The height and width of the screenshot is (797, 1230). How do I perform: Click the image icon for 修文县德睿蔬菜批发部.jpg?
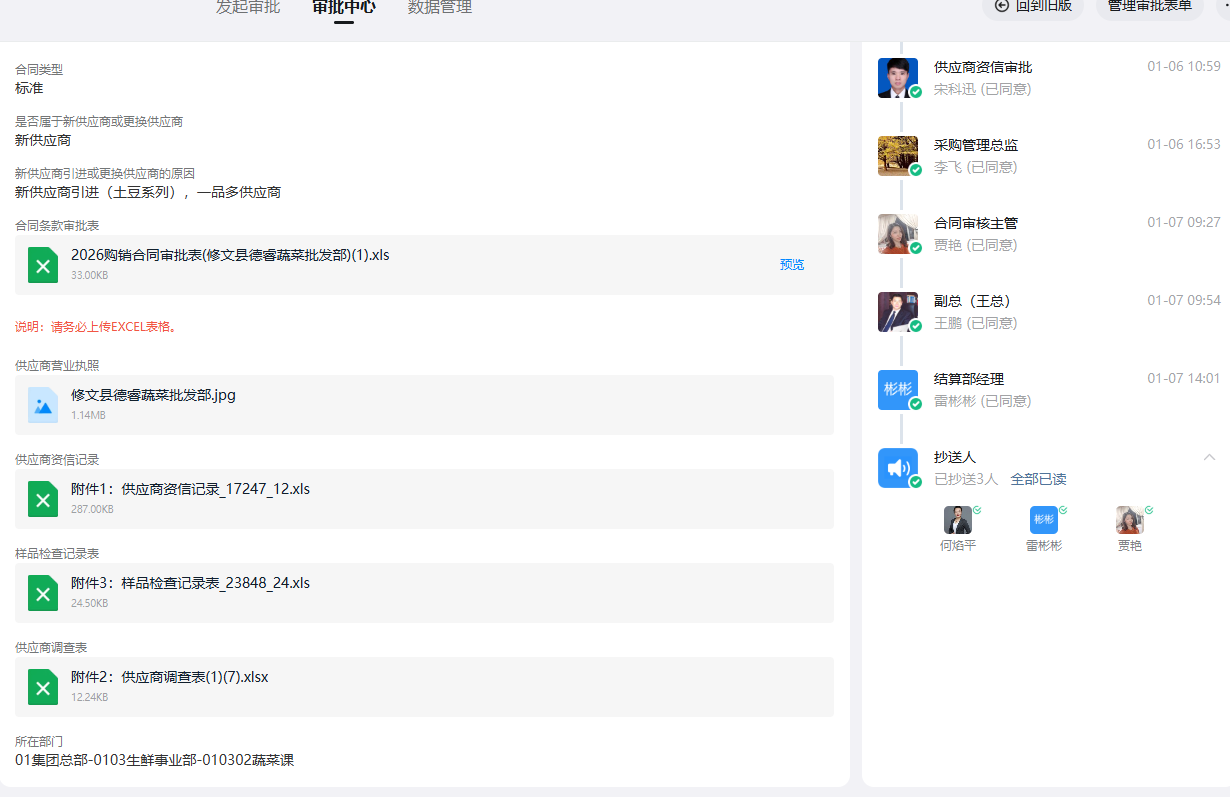point(43,405)
